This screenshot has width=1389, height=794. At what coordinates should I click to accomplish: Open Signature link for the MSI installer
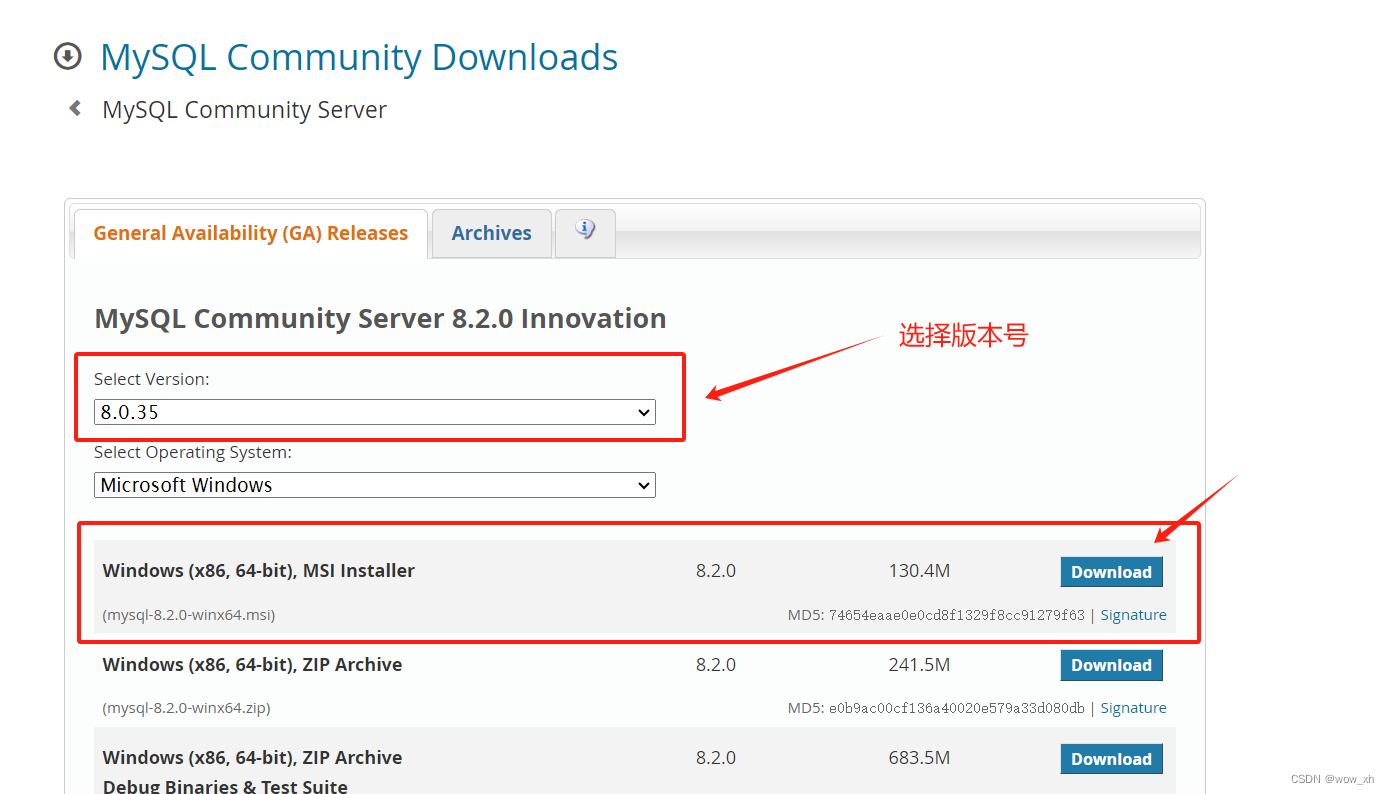[x=1133, y=615]
